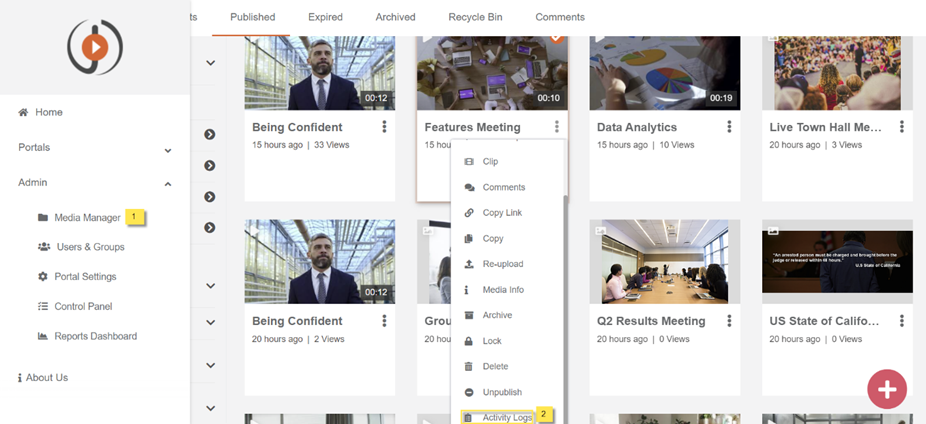Click the first round arrow expander in list

point(210,134)
